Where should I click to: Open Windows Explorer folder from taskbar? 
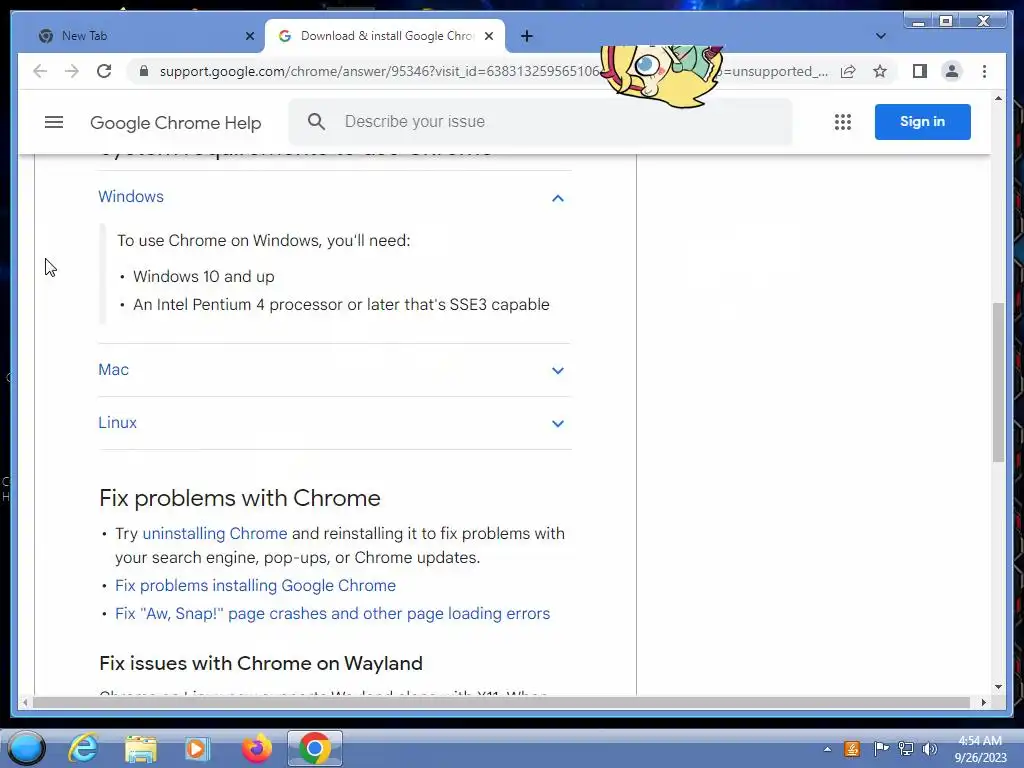pyautogui.click(x=140, y=748)
